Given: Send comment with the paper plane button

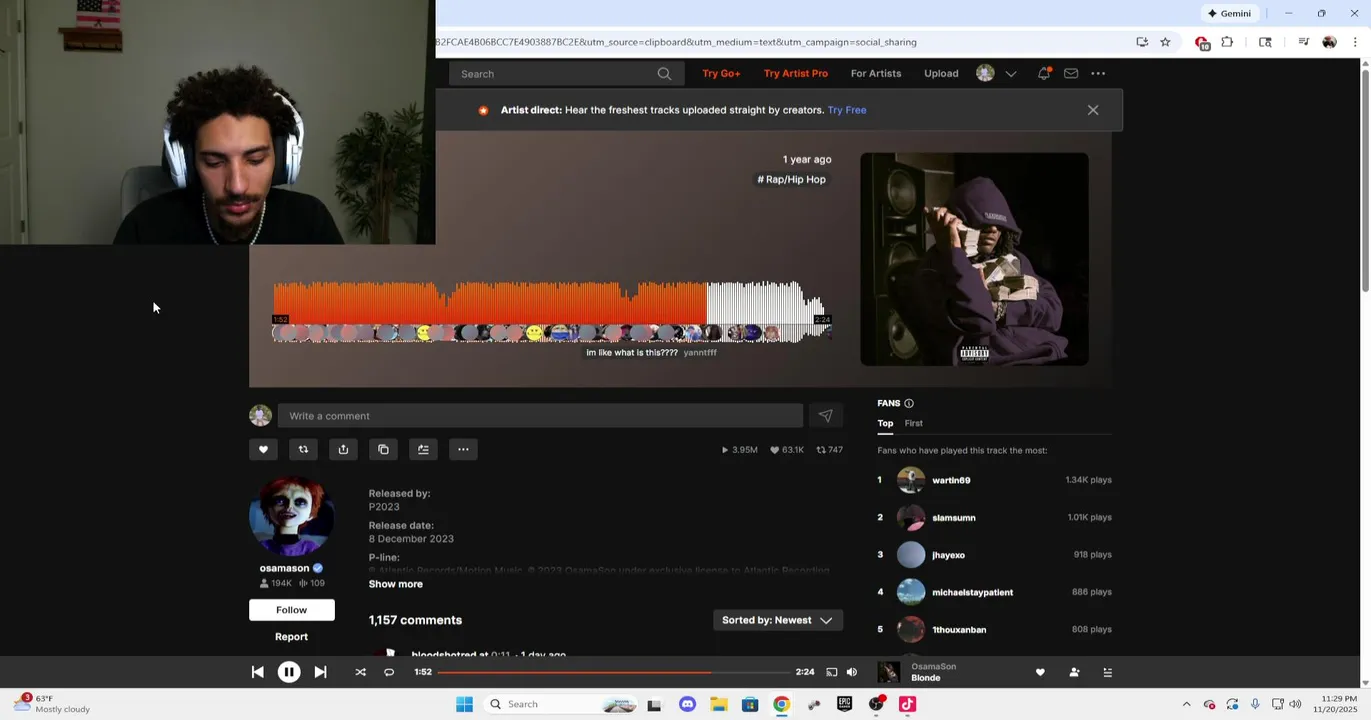Looking at the screenshot, I should pos(825,416).
